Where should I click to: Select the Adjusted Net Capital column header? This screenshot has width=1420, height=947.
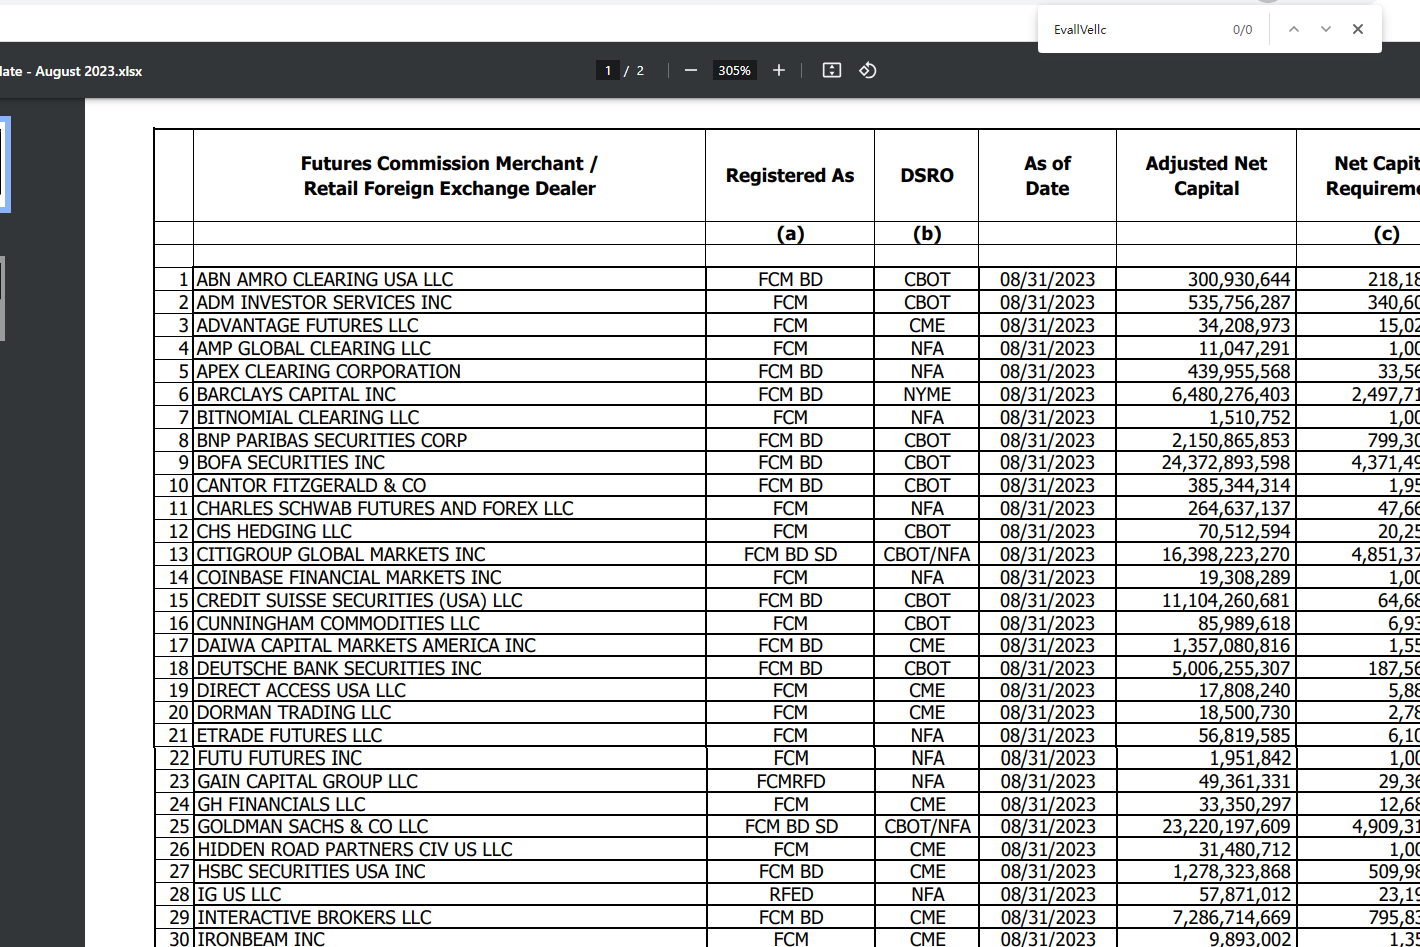1206,176
